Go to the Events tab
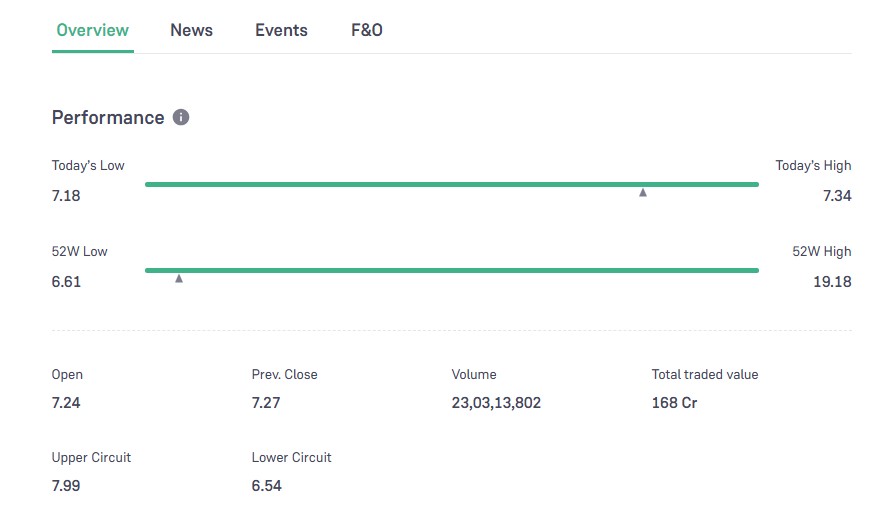 pyautogui.click(x=281, y=30)
